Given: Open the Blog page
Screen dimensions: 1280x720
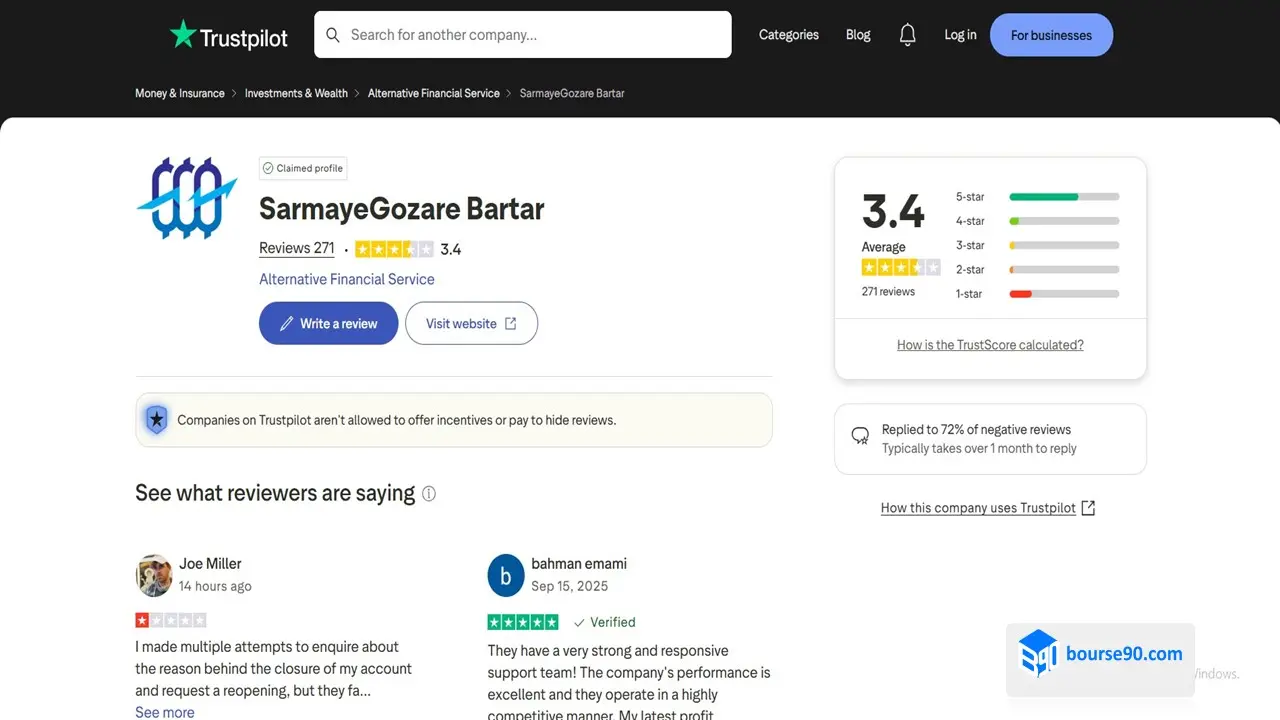Looking at the screenshot, I should [x=858, y=35].
